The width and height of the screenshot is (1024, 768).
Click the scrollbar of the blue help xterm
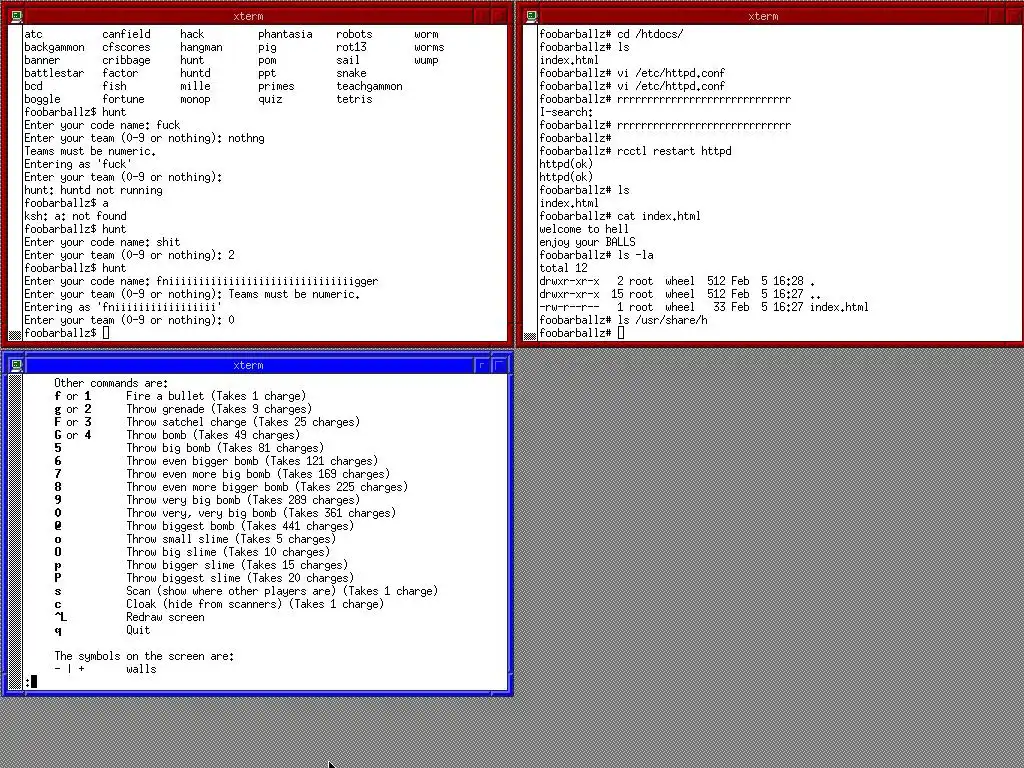[15, 532]
